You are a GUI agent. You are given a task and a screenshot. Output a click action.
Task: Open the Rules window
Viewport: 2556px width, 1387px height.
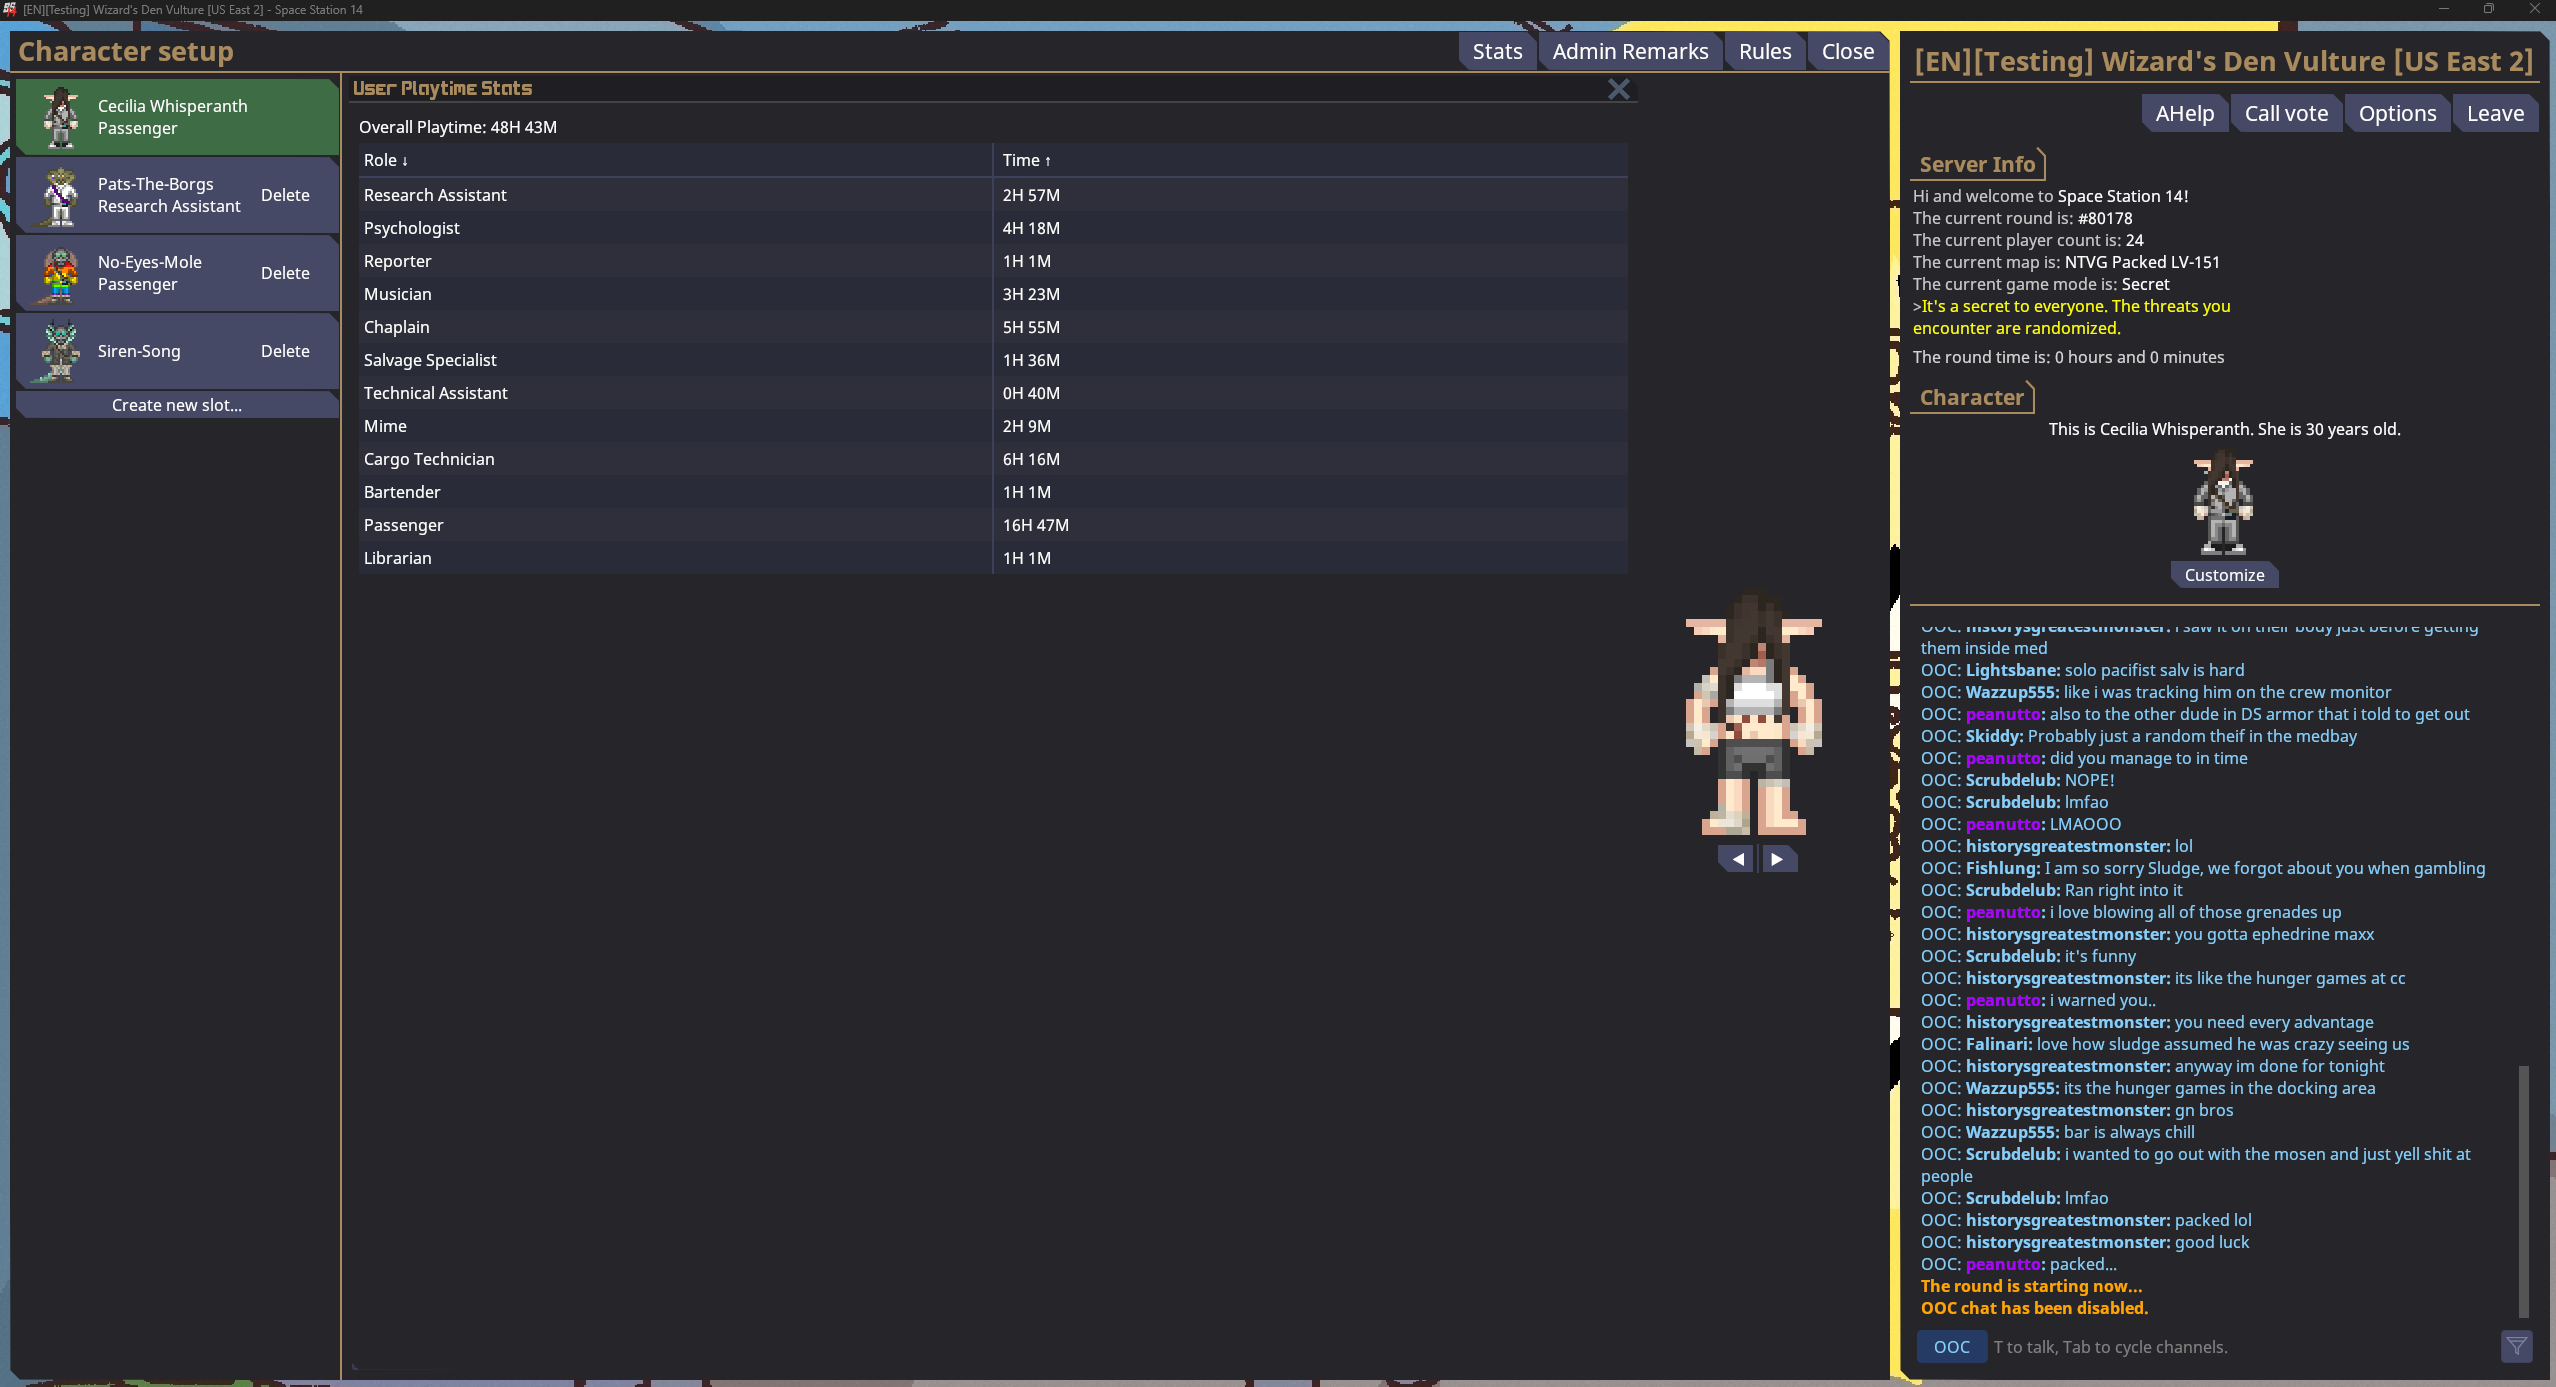(x=1765, y=51)
